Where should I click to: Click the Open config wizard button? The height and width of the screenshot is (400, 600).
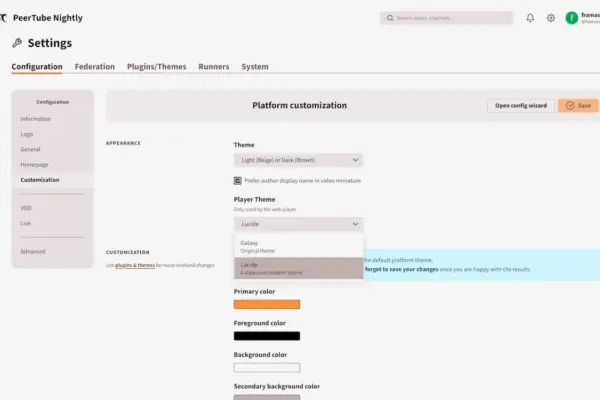tap(521, 106)
